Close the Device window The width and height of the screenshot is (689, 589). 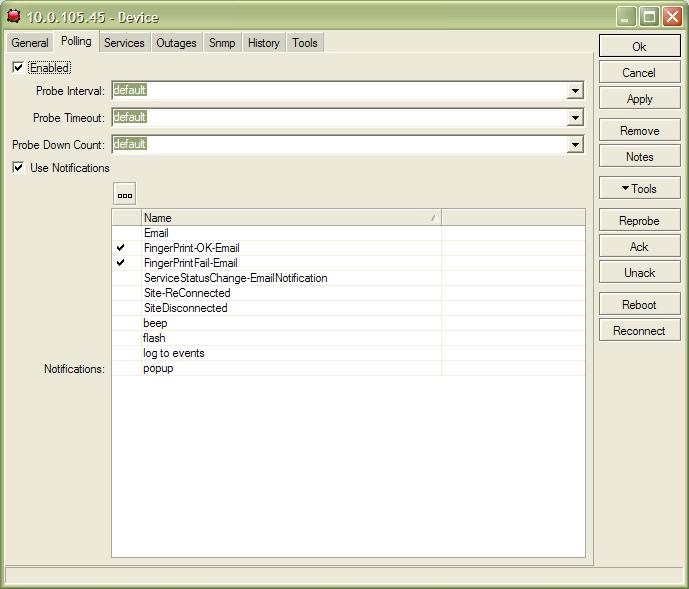(x=673, y=17)
